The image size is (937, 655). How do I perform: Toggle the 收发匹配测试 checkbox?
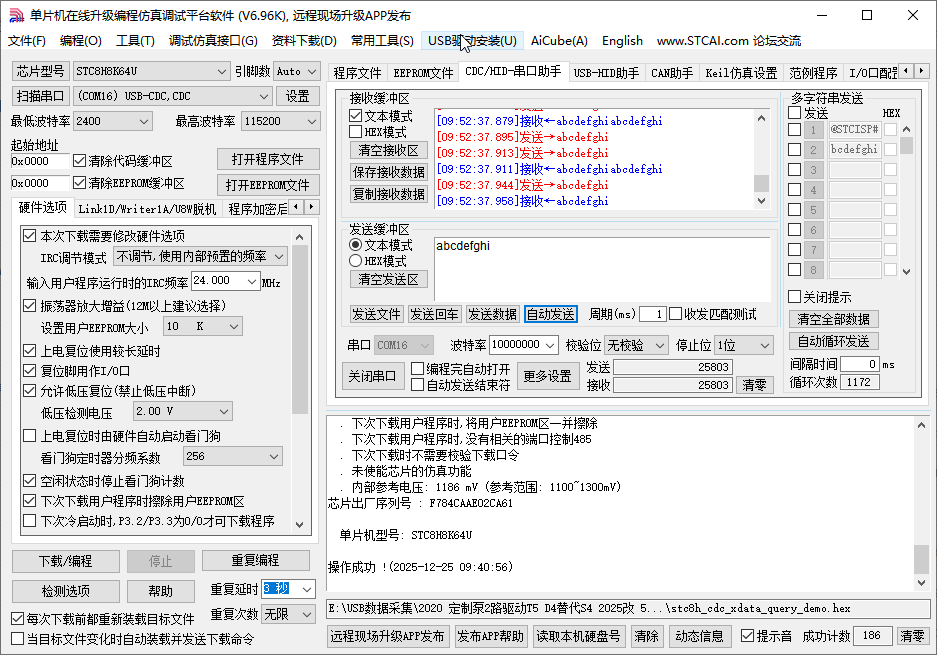[x=677, y=313]
